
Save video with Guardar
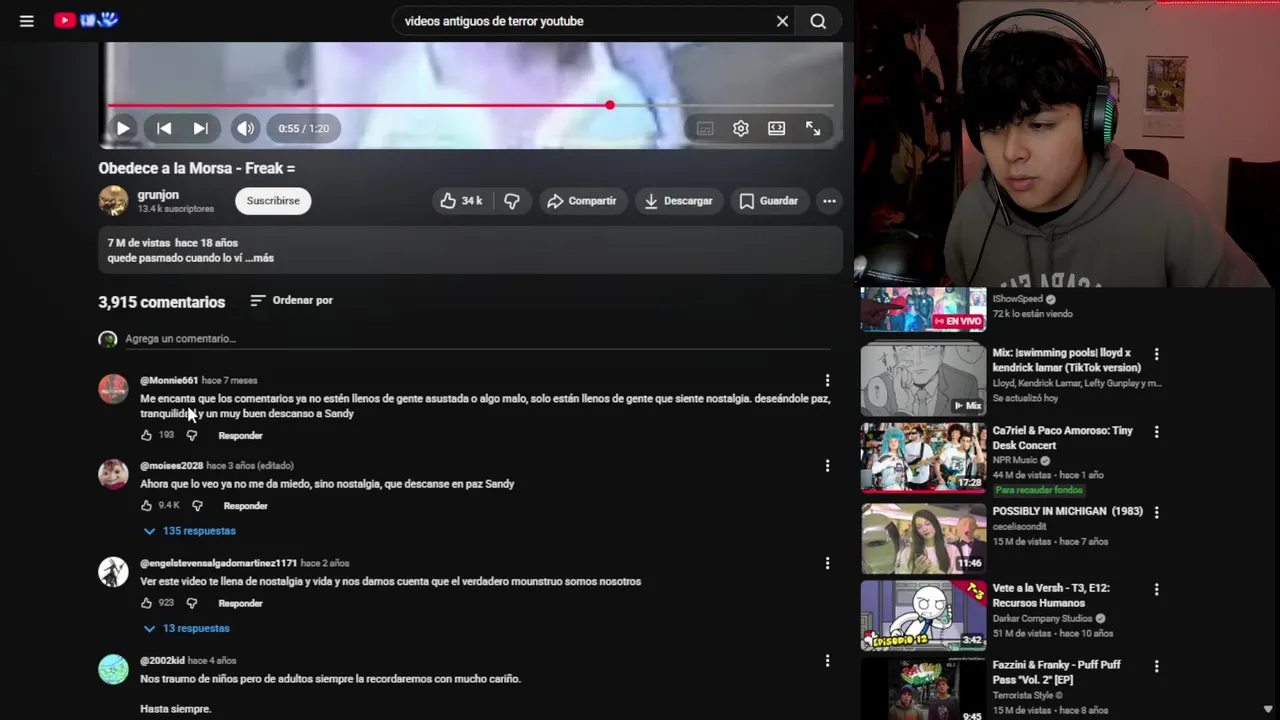pyautogui.click(x=769, y=201)
